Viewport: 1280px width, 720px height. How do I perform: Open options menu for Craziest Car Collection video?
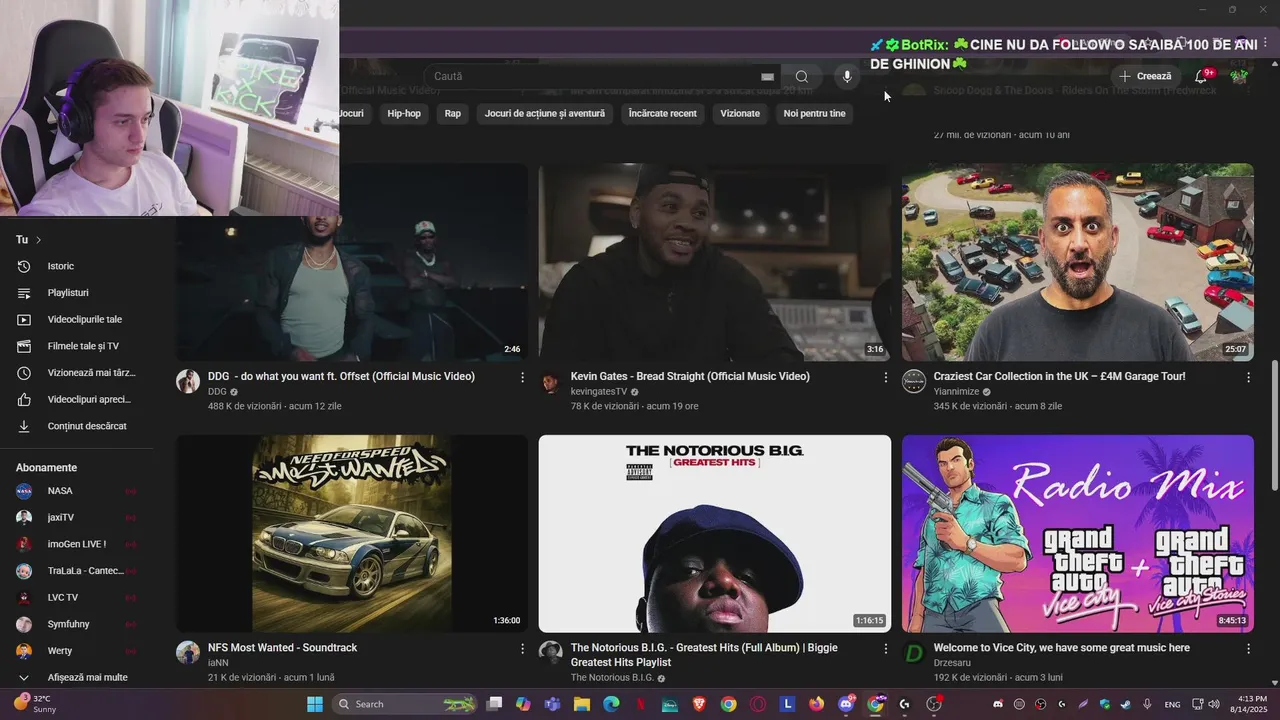pyautogui.click(x=1248, y=377)
